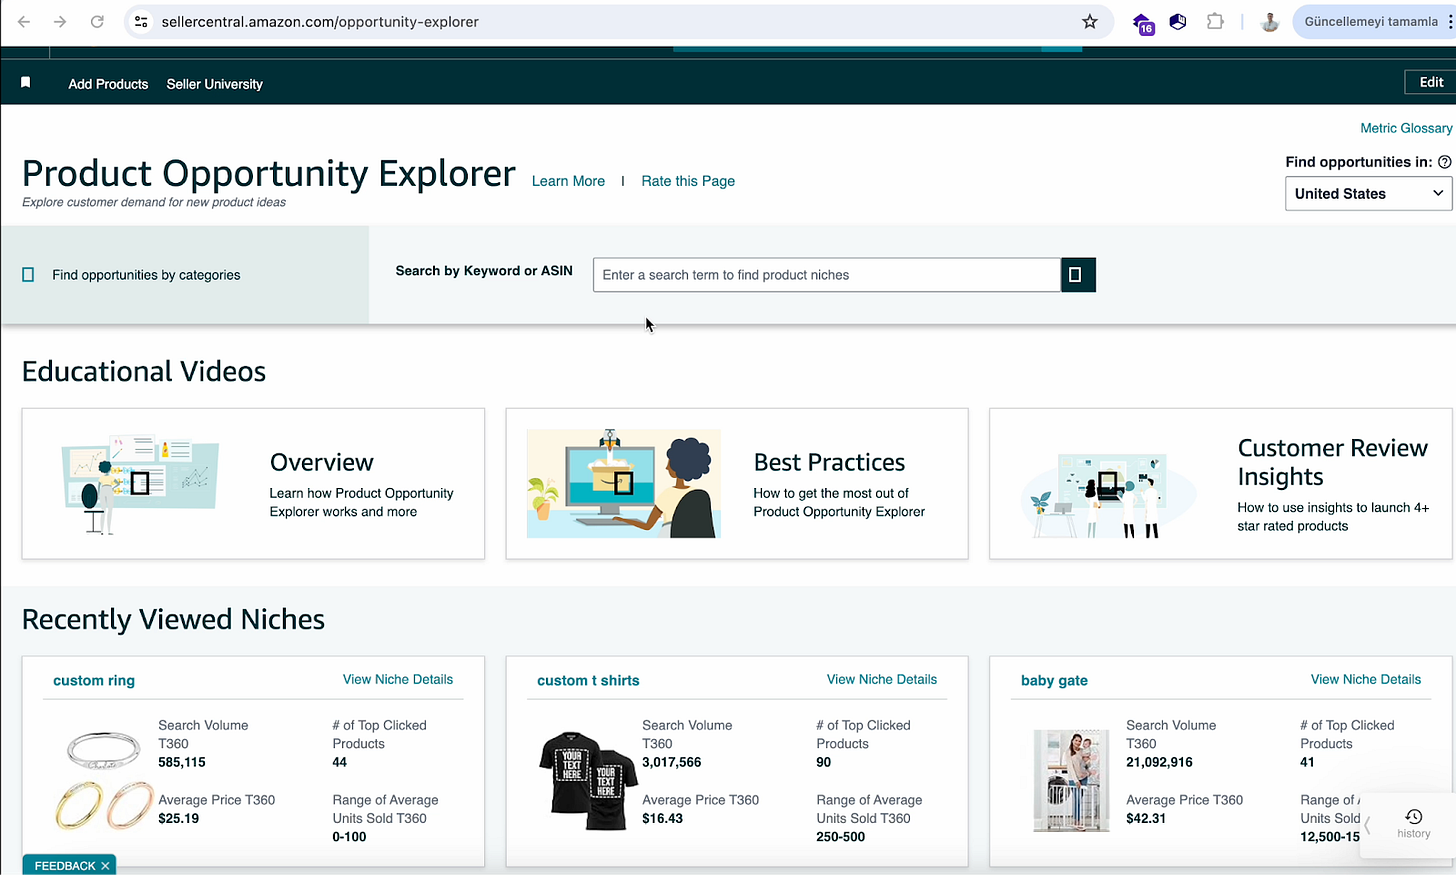Go back with the browser back arrow
Screen dimensions: 1456x875
coord(24,21)
